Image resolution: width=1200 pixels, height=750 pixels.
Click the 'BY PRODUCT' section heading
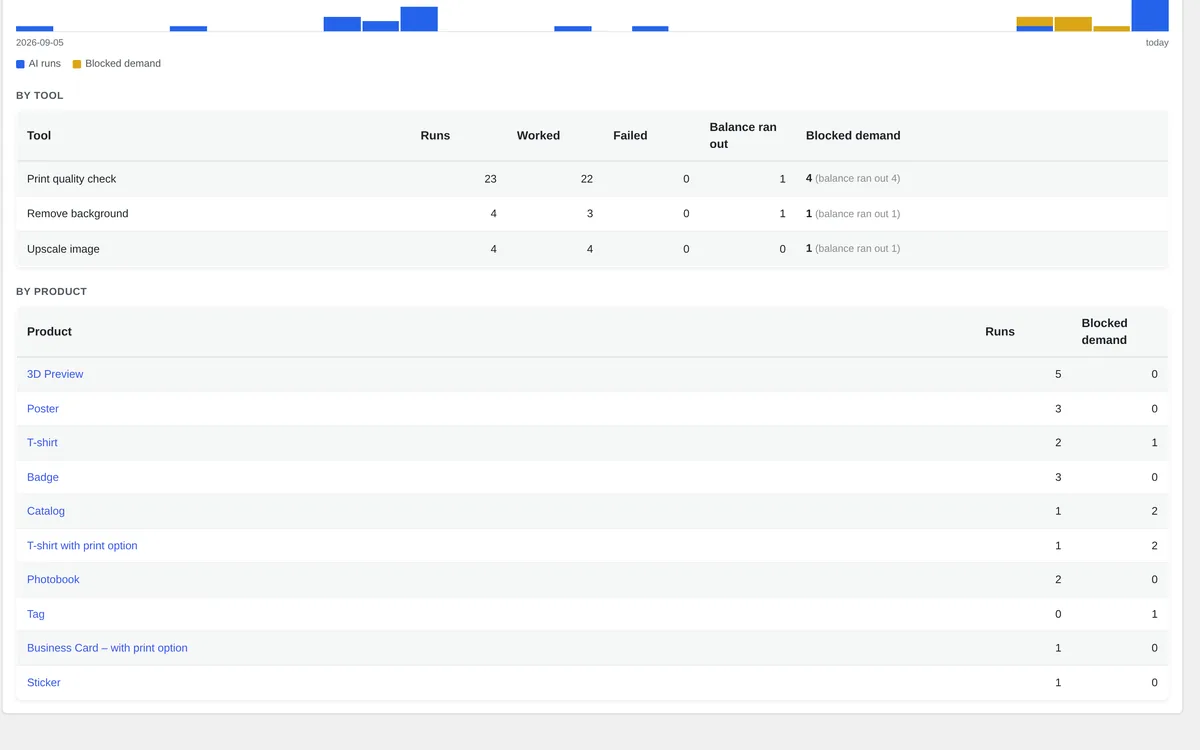pos(52,292)
